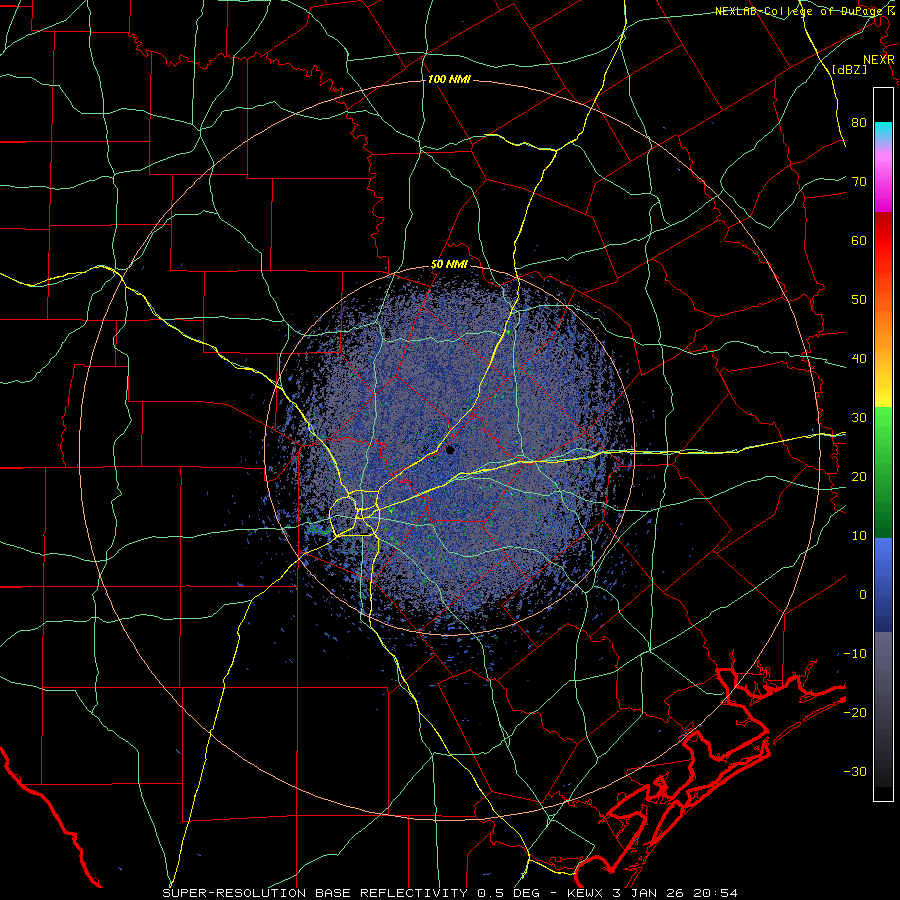Click the 20 value on the color scale
The image size is (900, 900).
859,476
